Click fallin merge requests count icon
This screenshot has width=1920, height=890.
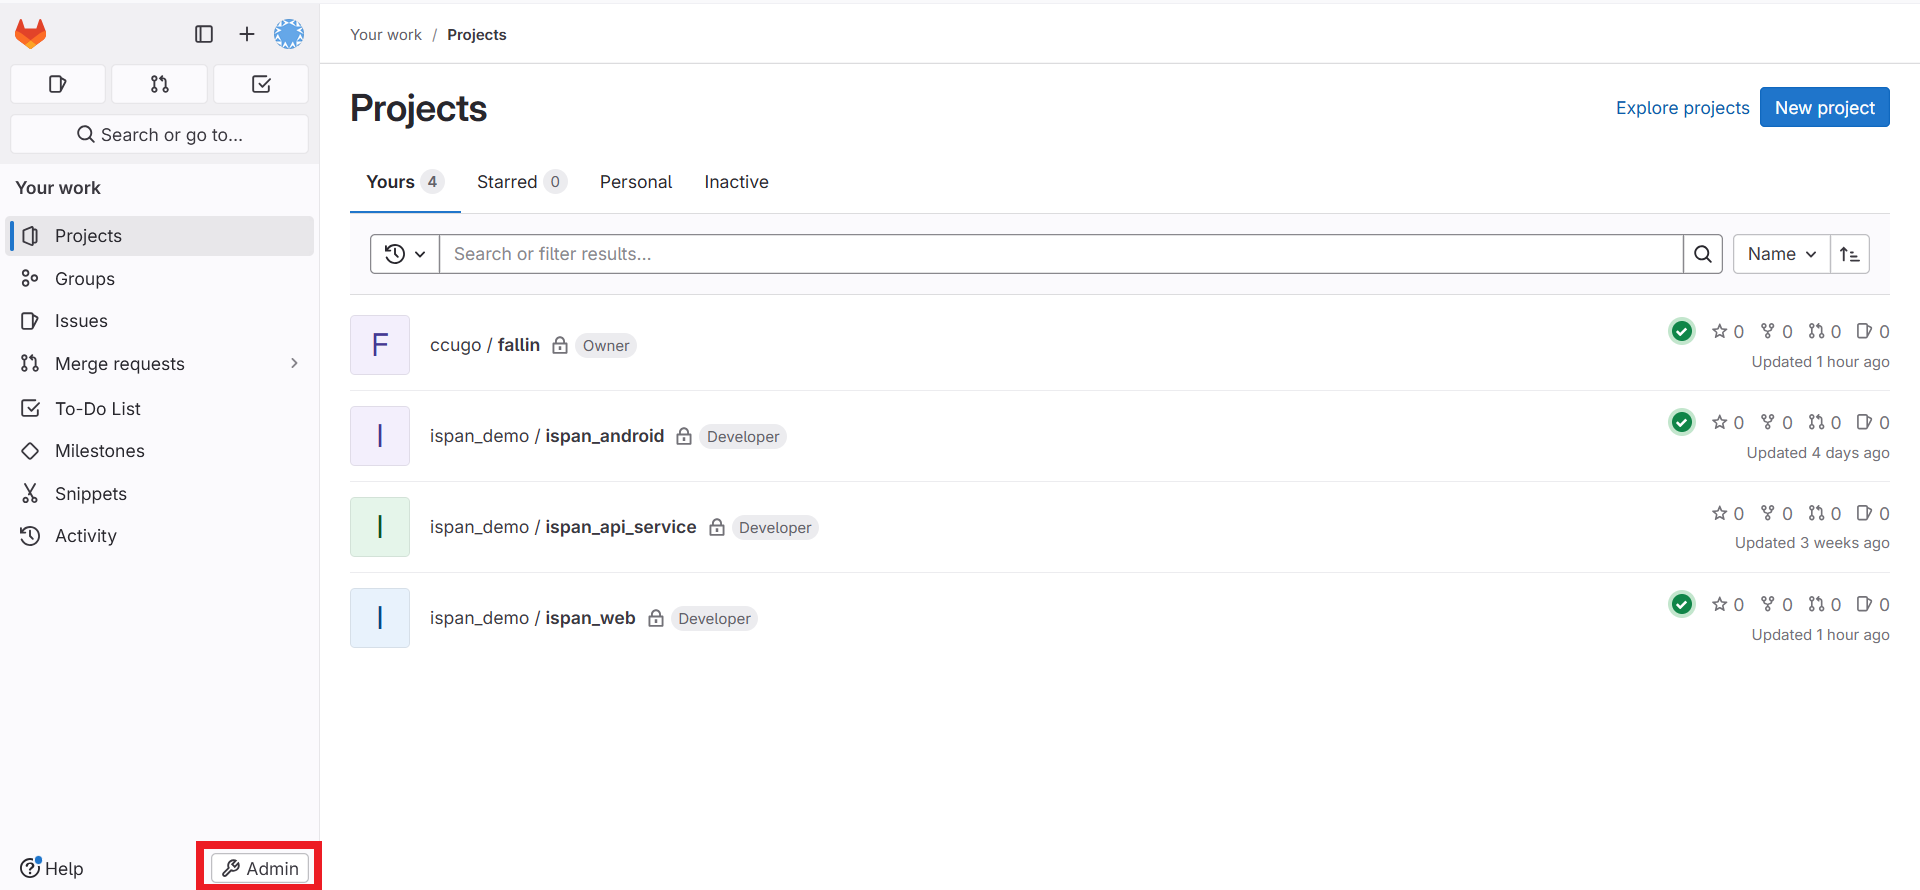point(1825,331)
